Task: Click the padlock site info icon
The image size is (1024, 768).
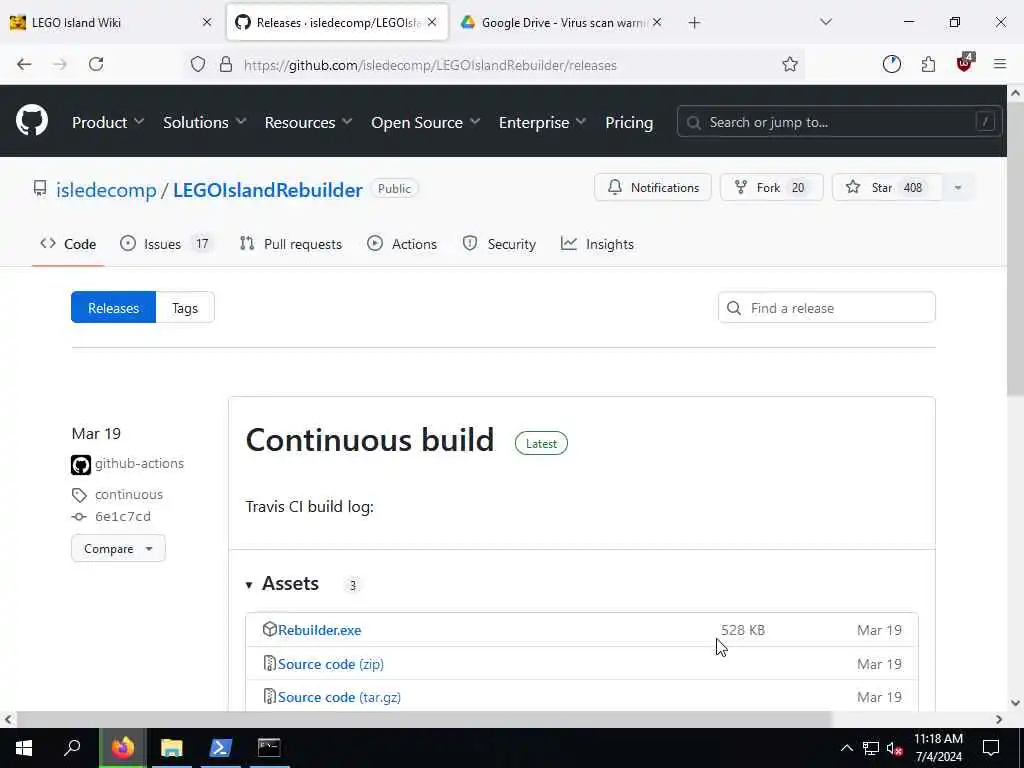Action: point(226,64)
